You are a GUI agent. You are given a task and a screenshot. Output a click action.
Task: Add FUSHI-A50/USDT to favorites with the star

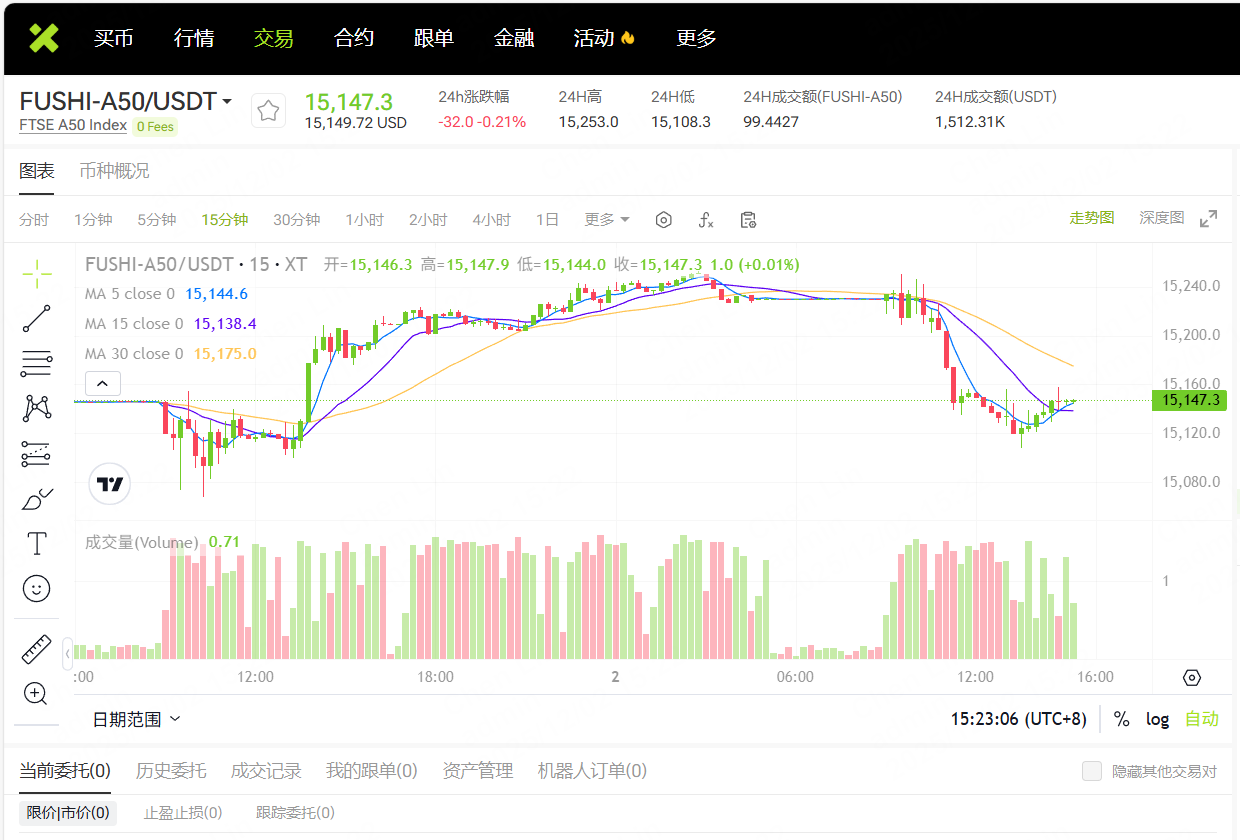tap(267, 110)
